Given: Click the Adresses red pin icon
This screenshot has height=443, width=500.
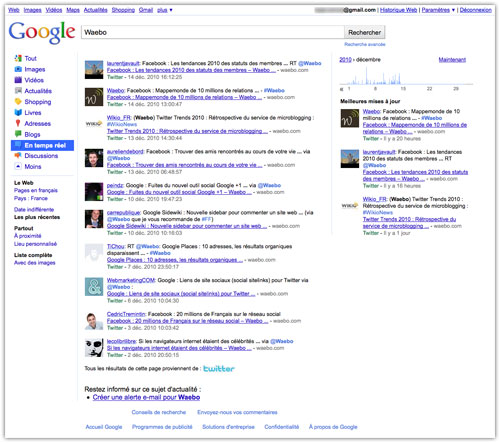Looking at the screenshot, I should tap(18, 123).
